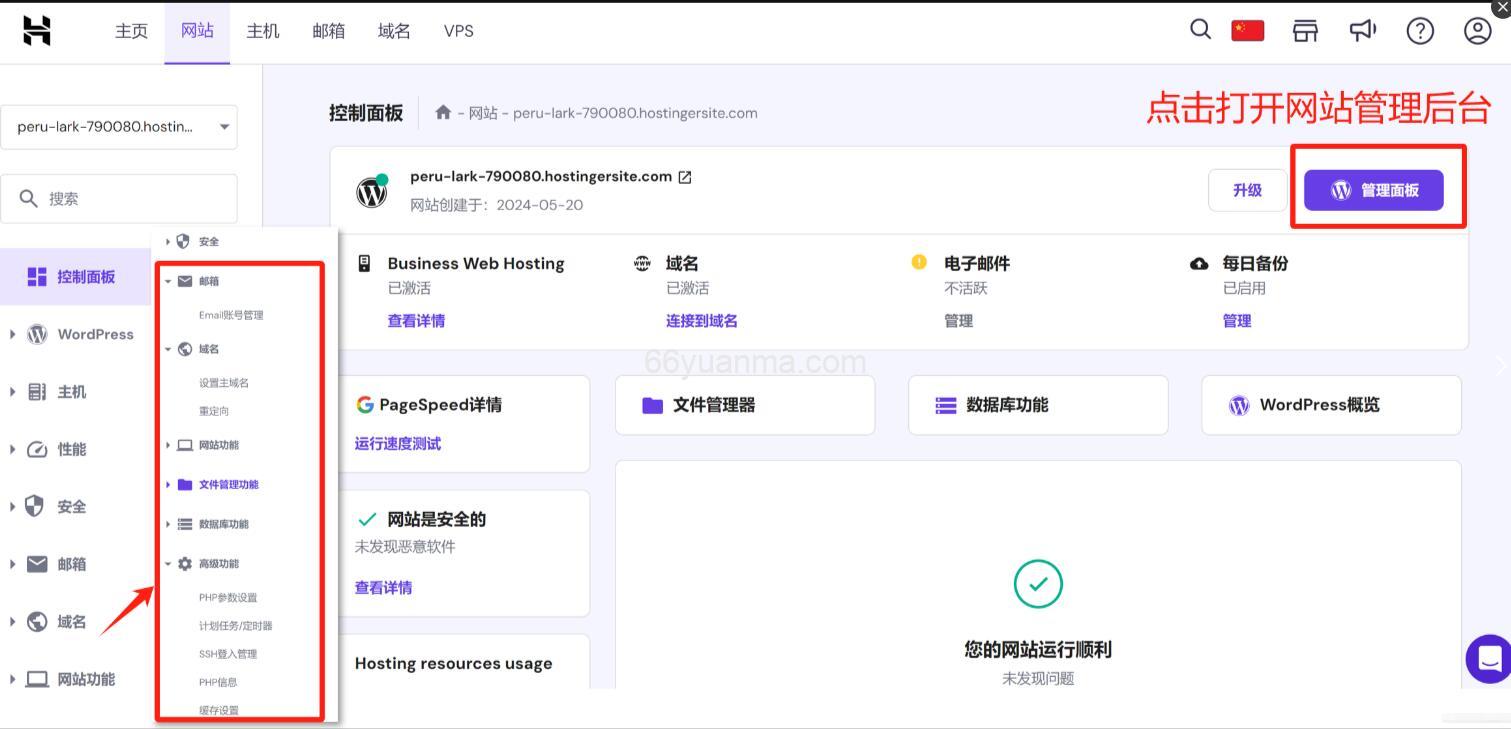Click the external link icon beside the domain
Image resolution: width=1511 pixels, height=729 pixels.
click(684, 176)
